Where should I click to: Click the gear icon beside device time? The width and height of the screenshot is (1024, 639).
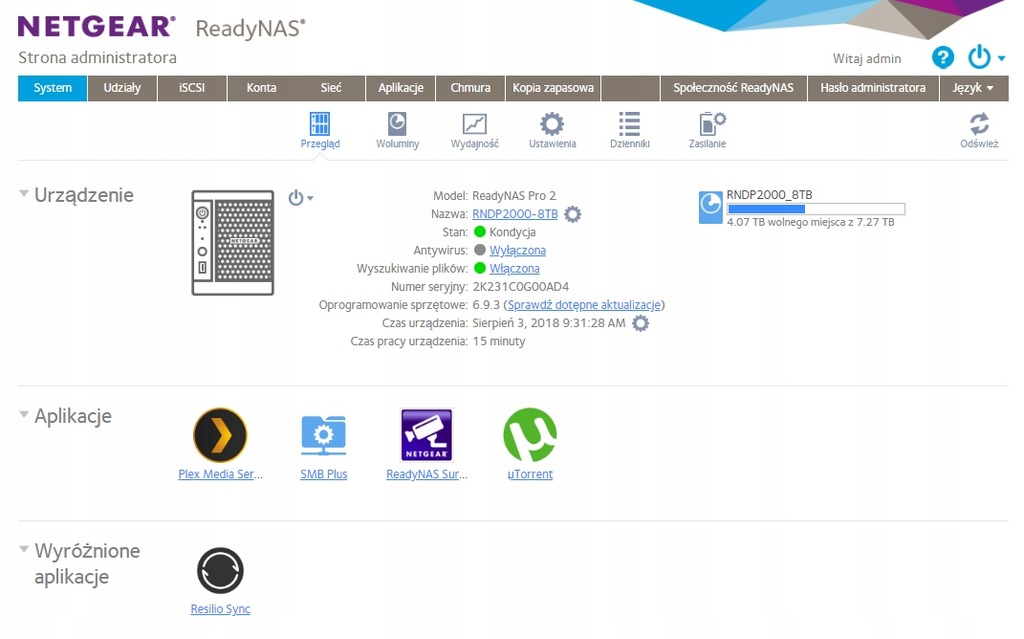pyautogui.click(x=641, y=323)
